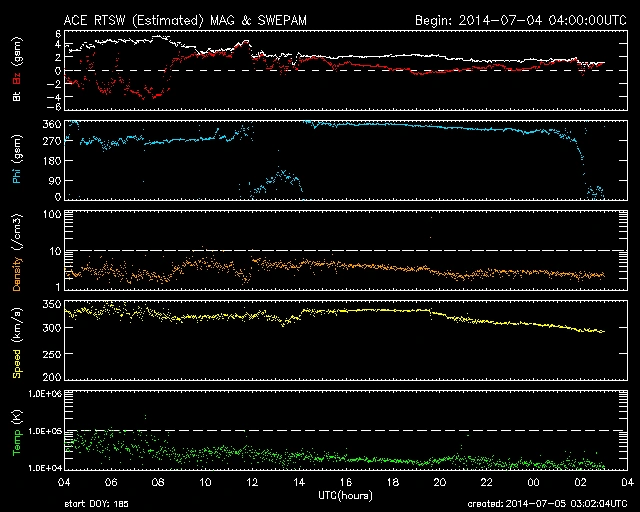Click the '350' tick label on Speed plot
The width and height of the screenshot is (640, 512).
(x=52, y=304)
